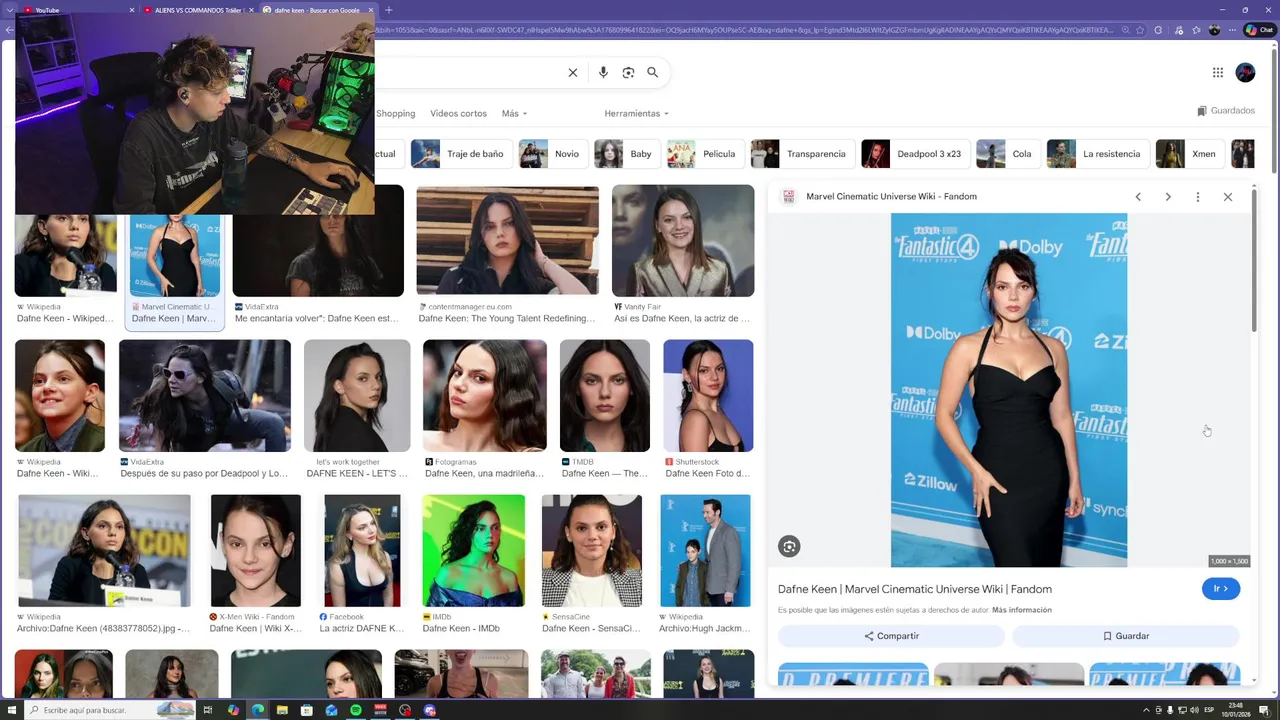Select the Película filter chip
Viewport: 1280px width, 720px height.
(x=705, y=154)
